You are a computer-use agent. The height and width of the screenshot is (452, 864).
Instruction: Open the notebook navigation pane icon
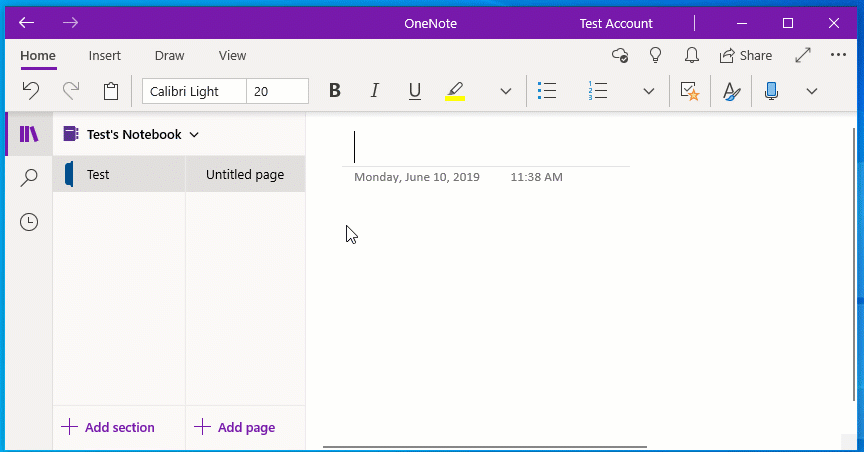pyautogui.click(x=29, y=135)
